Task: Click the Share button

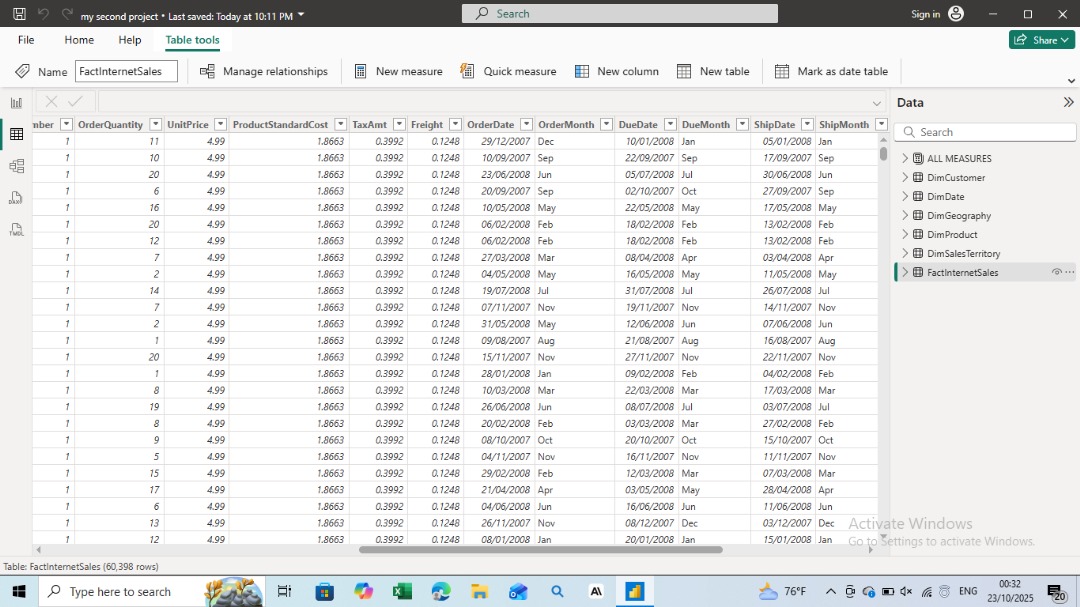Action: tap(1041, 40)
